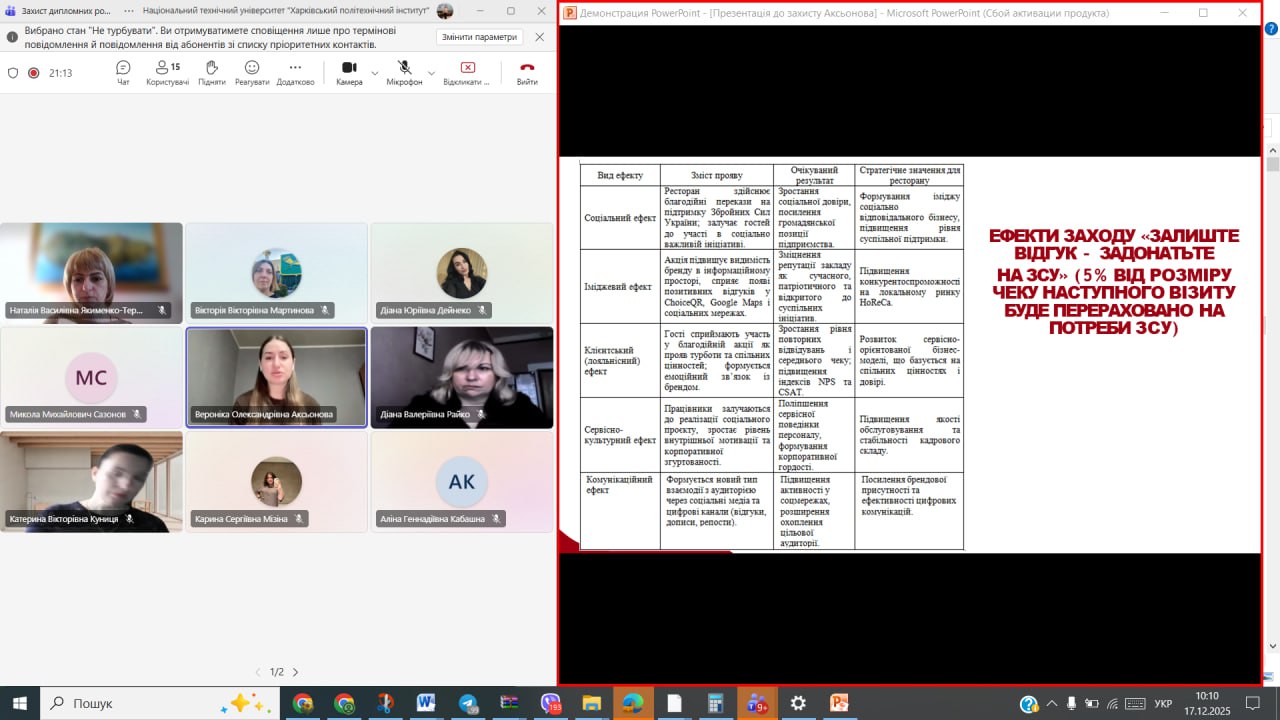Select Вероніка Олександрівна Аксьонова video tile
This screenshot has width=1280, height=720.
276,377
